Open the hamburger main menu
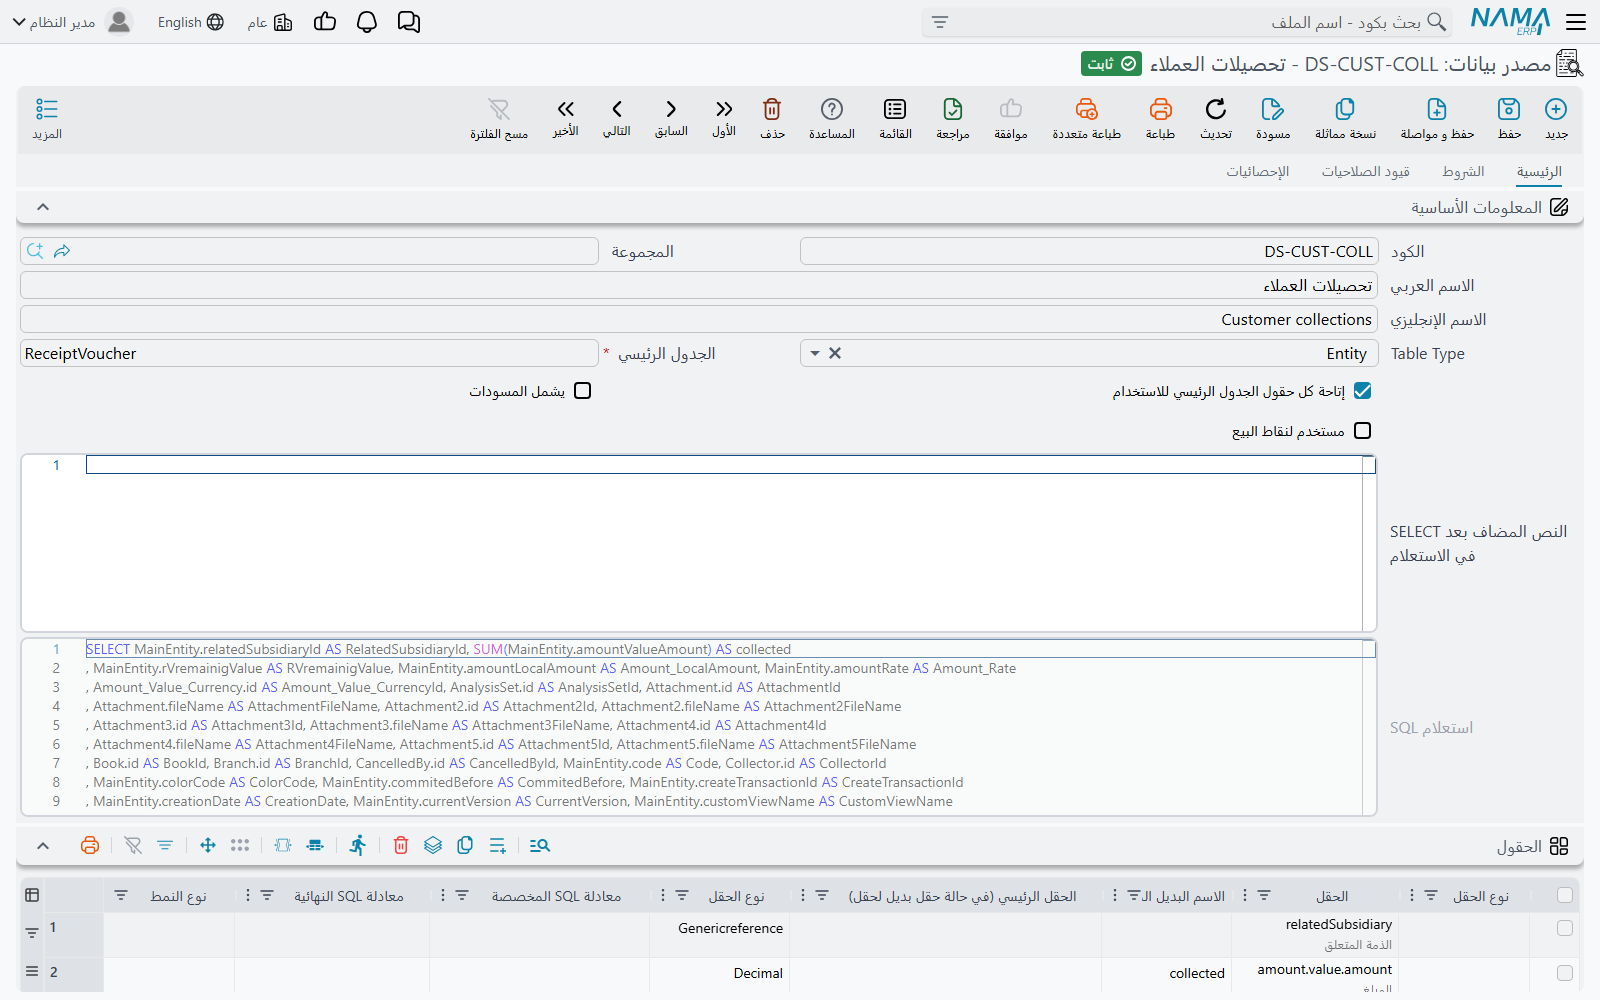1600x1000 pixels. click(1577, 22)
